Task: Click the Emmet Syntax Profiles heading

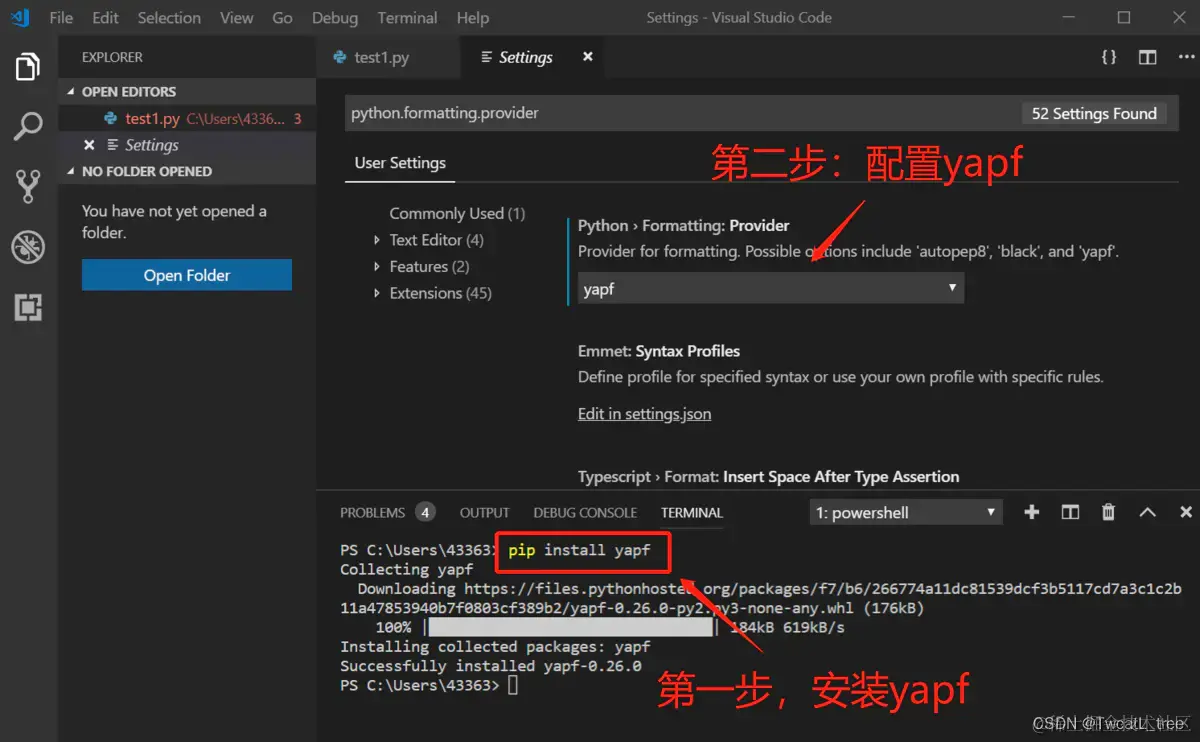Action: pos(659,351)
